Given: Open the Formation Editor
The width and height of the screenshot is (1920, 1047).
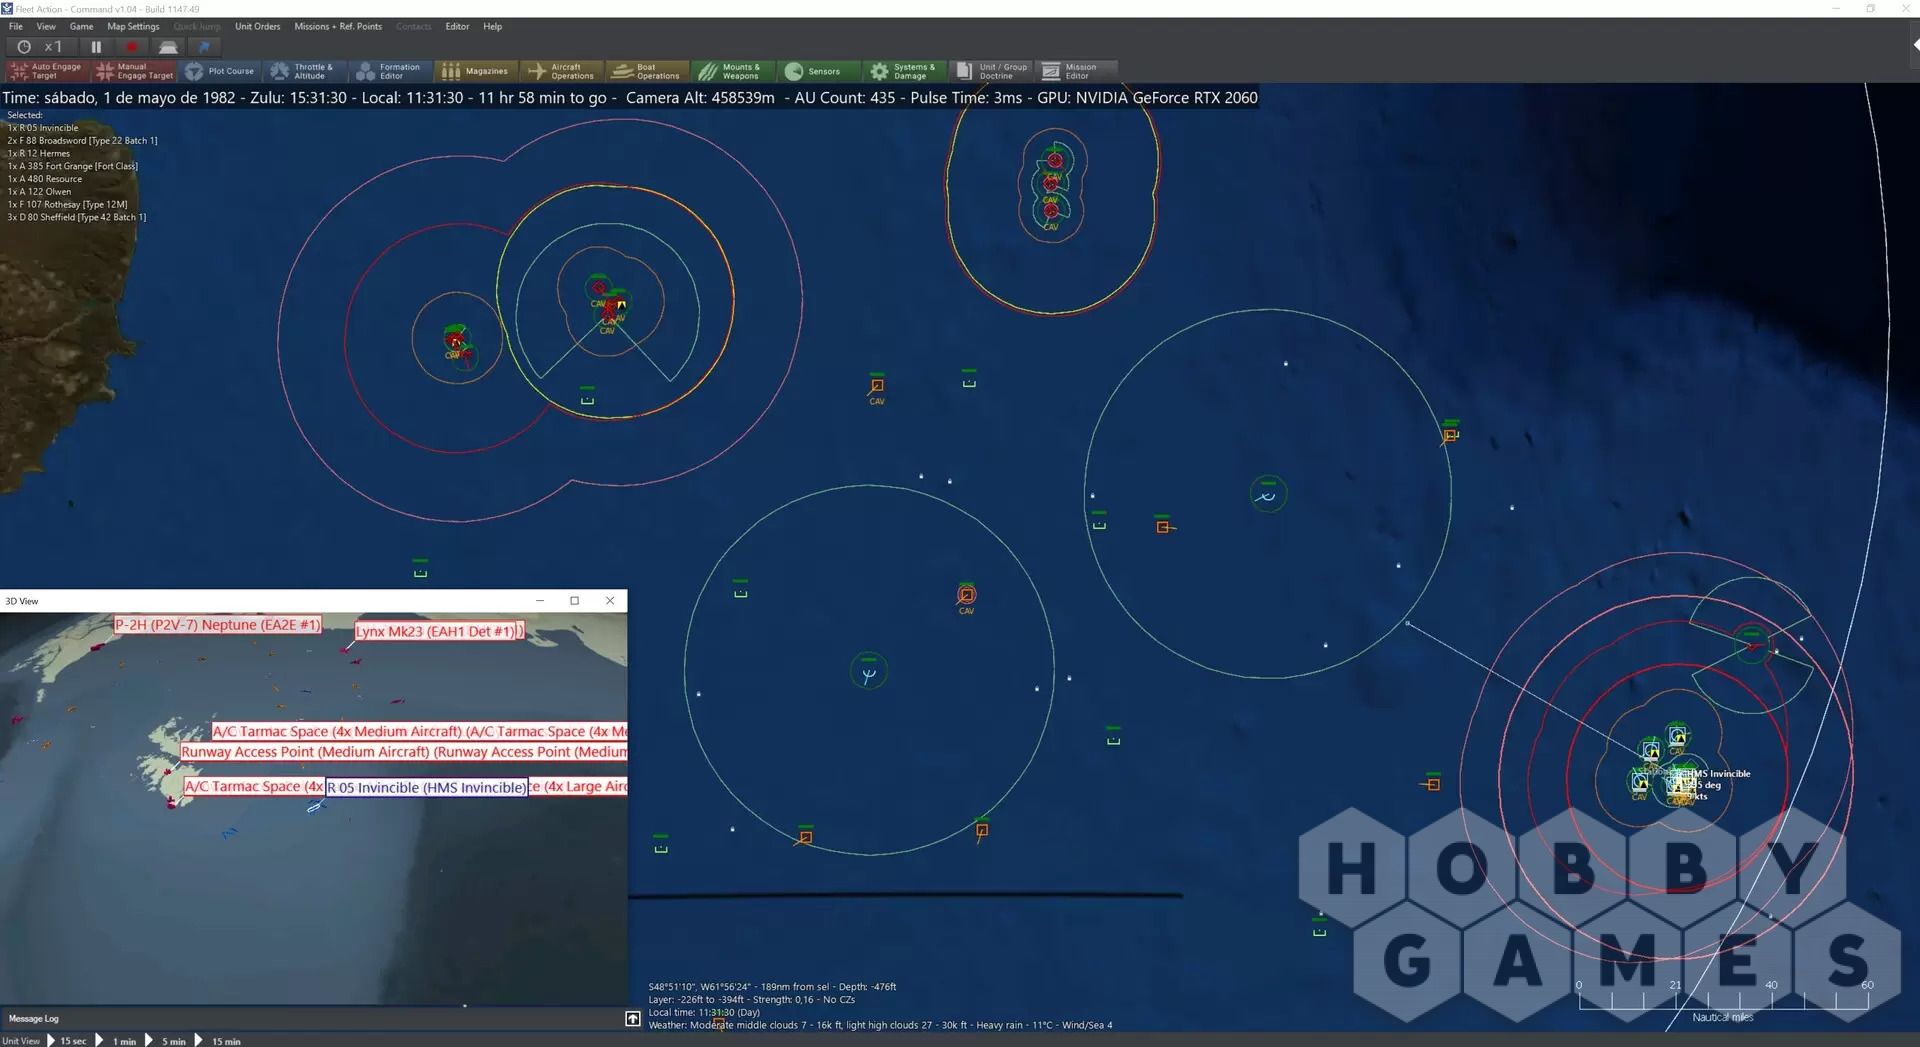Looking at the screenshot, I should [391, 71].
